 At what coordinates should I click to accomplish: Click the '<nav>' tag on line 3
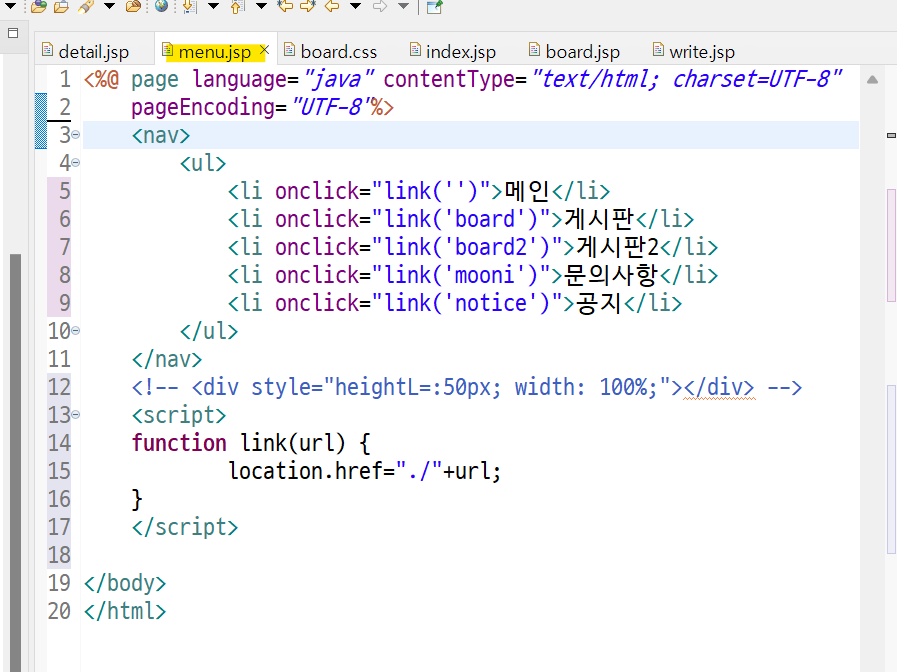161,136
